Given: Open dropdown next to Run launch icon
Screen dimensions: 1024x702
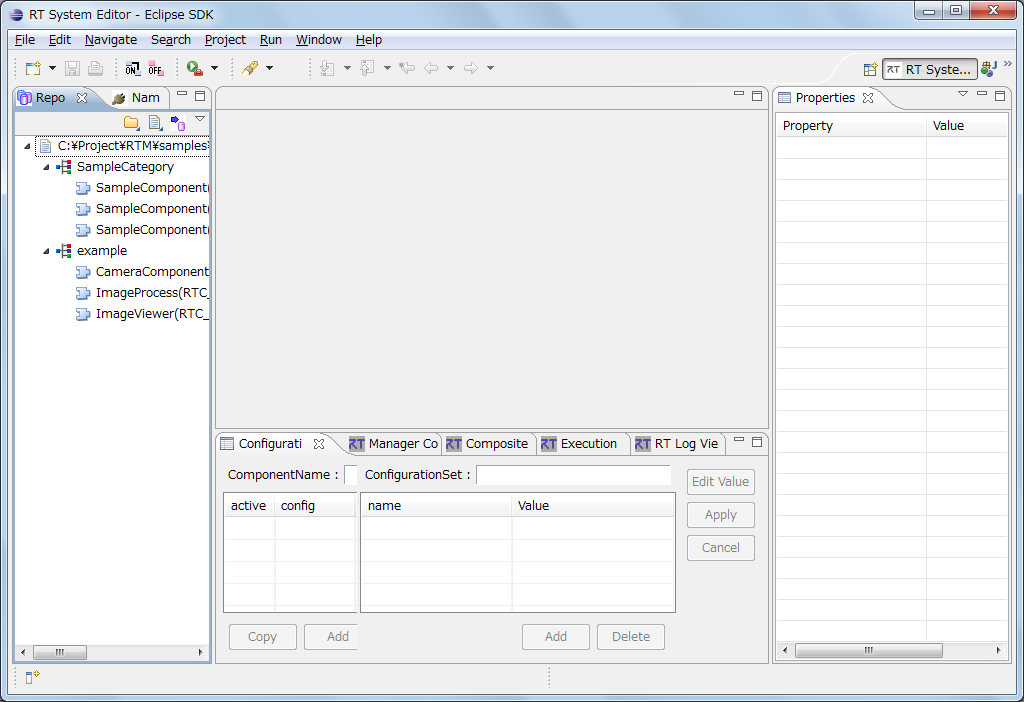Looking at the screenshot, I should [214, 68].
